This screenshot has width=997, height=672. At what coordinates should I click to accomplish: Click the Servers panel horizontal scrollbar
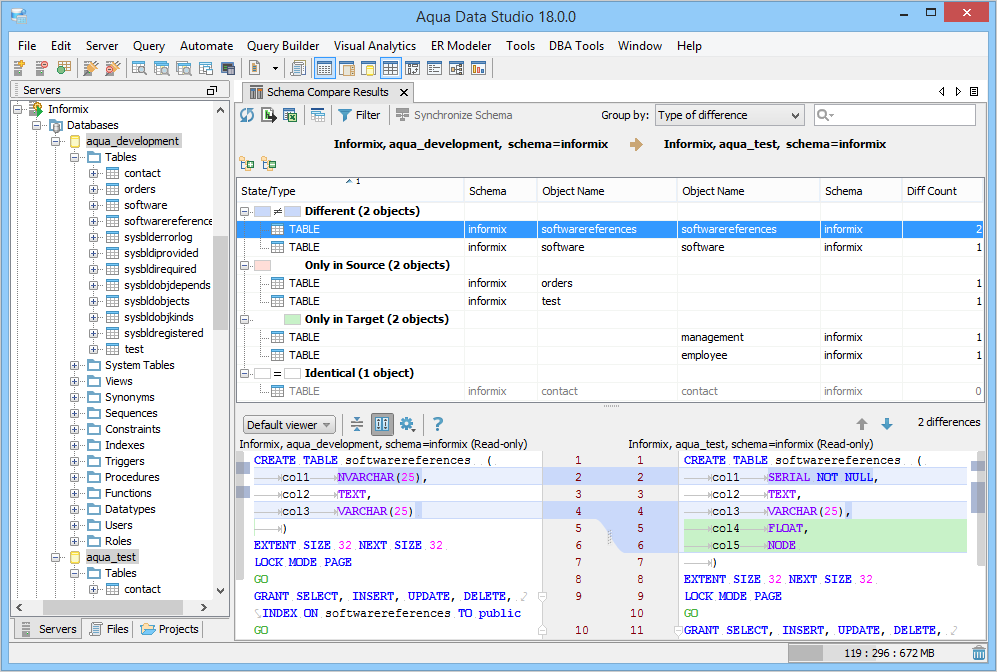pos(114,607)
